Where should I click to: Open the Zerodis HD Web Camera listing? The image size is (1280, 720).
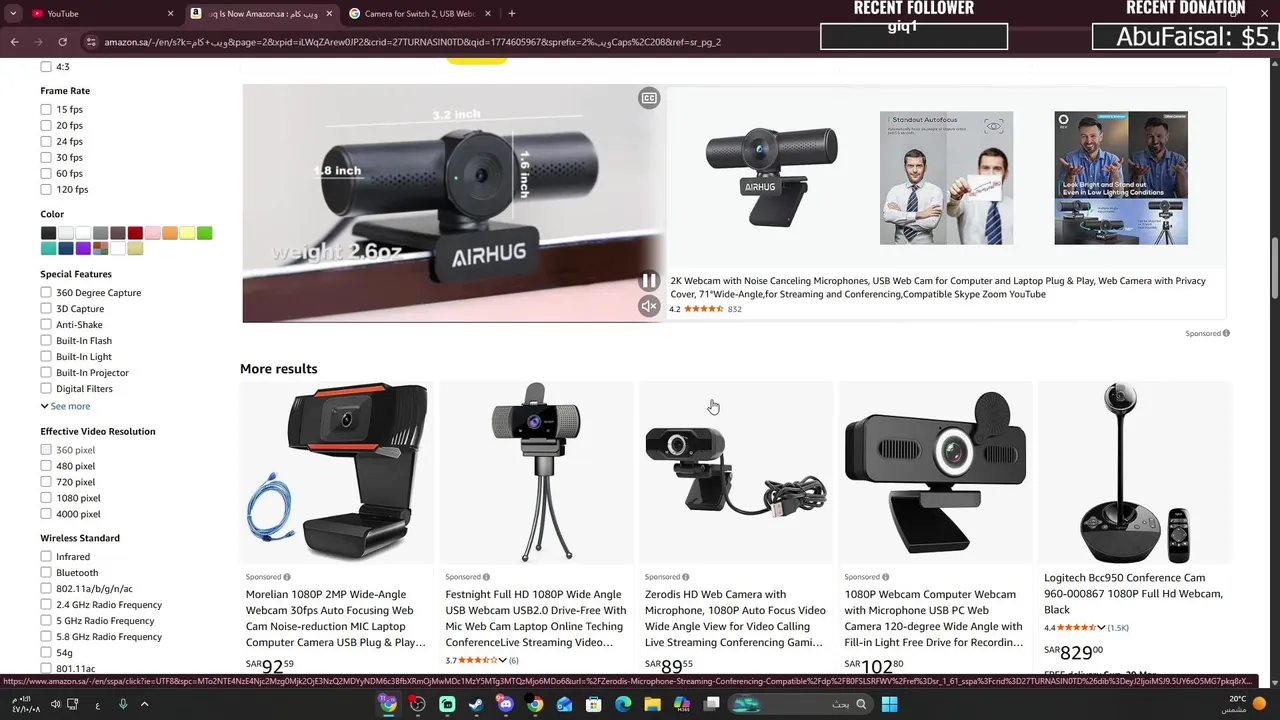tap(735, 618)
